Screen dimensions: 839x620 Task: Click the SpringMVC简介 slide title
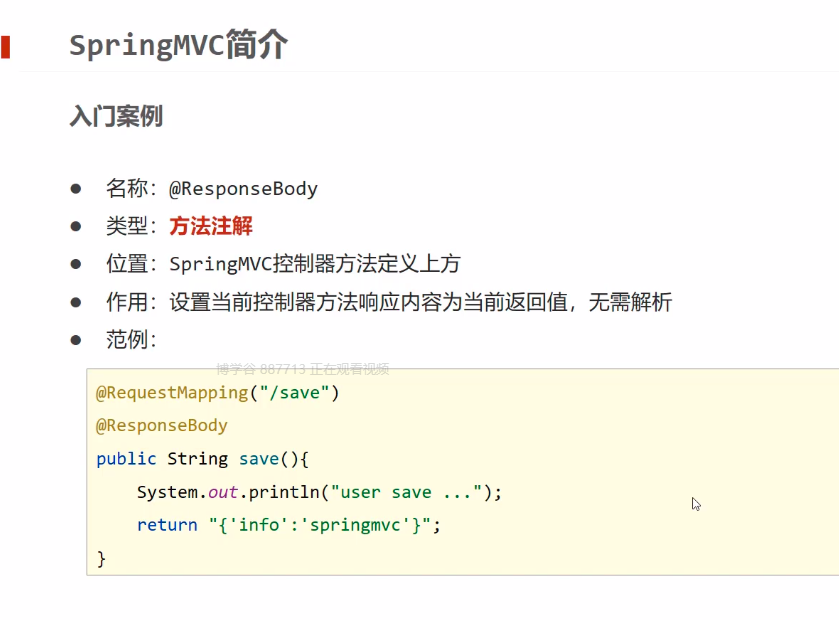click(178, 46)
